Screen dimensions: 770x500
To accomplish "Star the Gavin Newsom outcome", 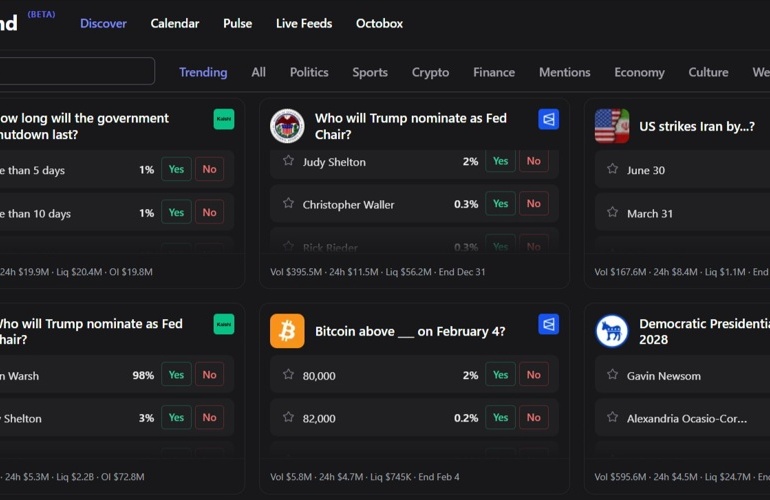I will [612, 375].
